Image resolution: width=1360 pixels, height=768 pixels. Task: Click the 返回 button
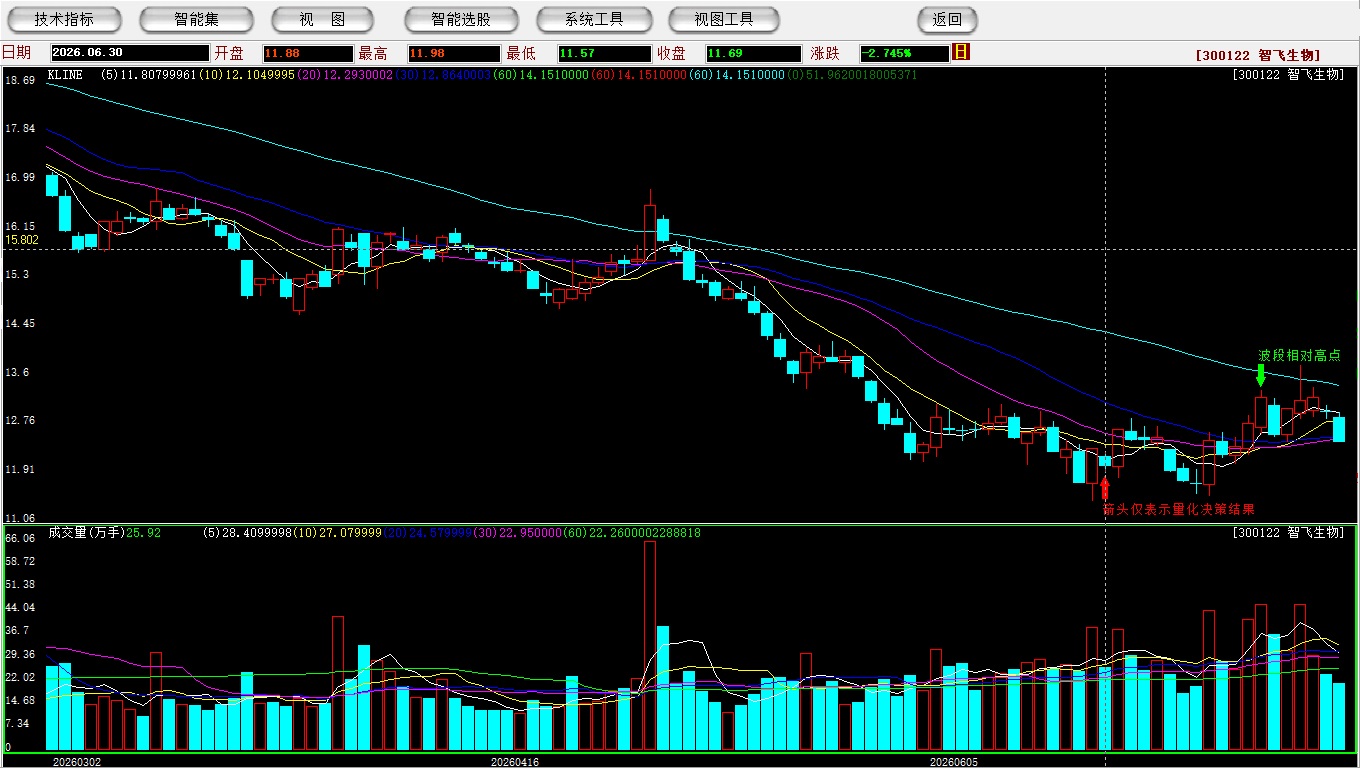[x=947, y=19]
